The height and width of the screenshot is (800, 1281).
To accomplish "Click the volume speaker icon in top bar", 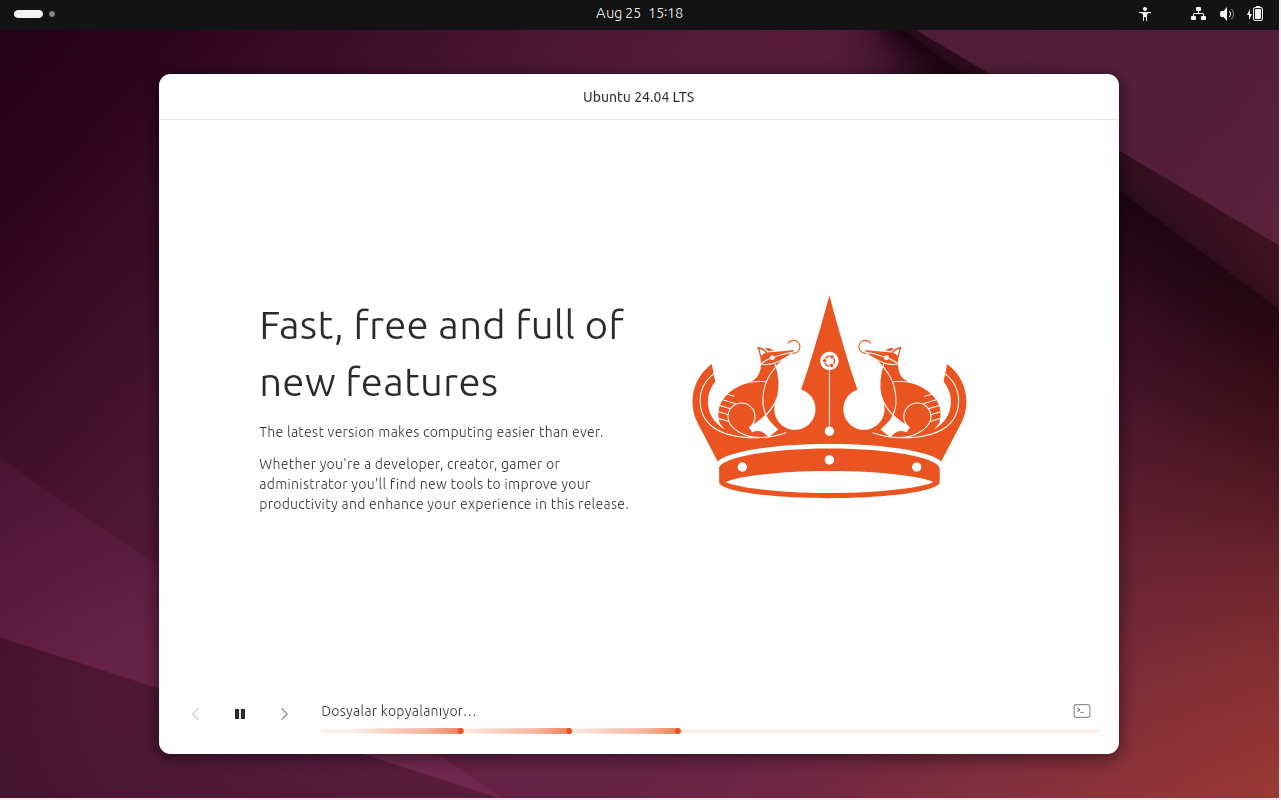I will pos(1227,14).
